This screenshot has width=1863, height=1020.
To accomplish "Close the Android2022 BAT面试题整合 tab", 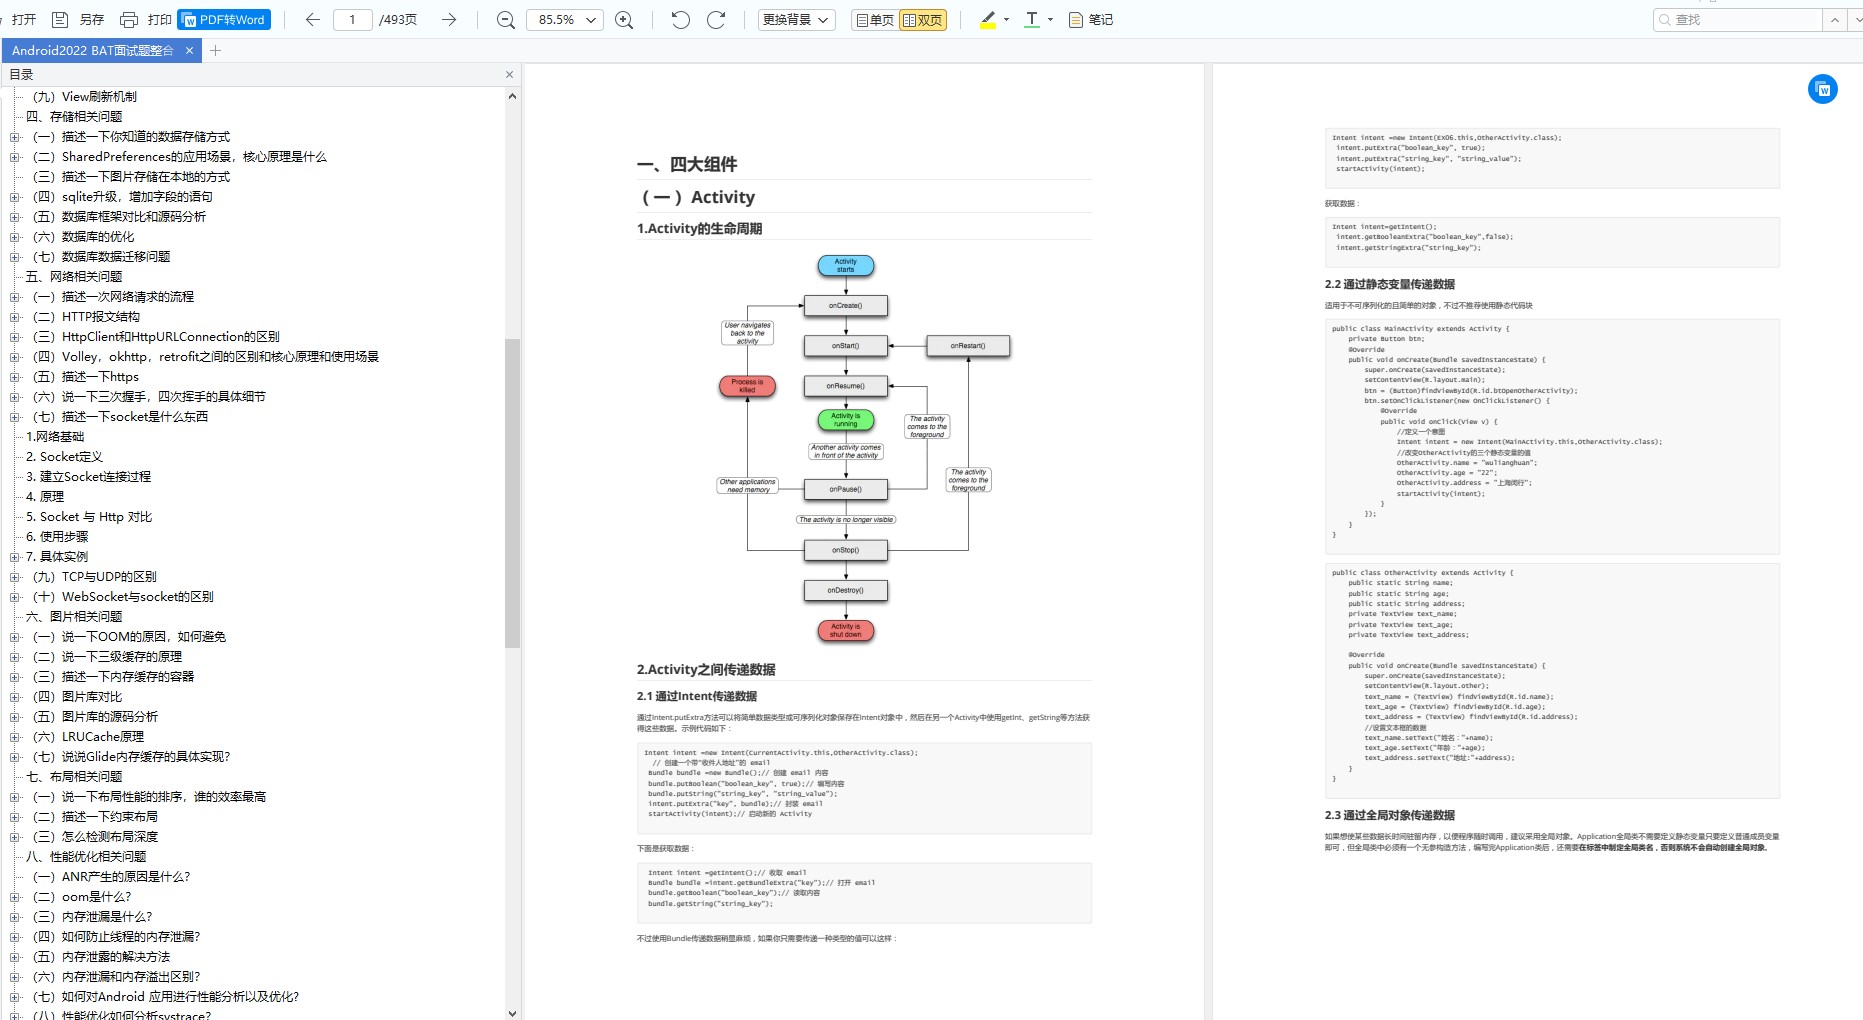I will pos(189,50).
